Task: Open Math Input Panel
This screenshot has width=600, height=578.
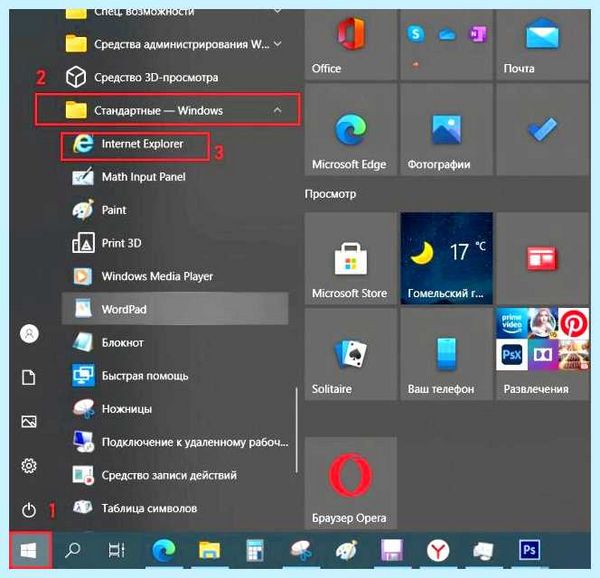Action: click(175, 177)
